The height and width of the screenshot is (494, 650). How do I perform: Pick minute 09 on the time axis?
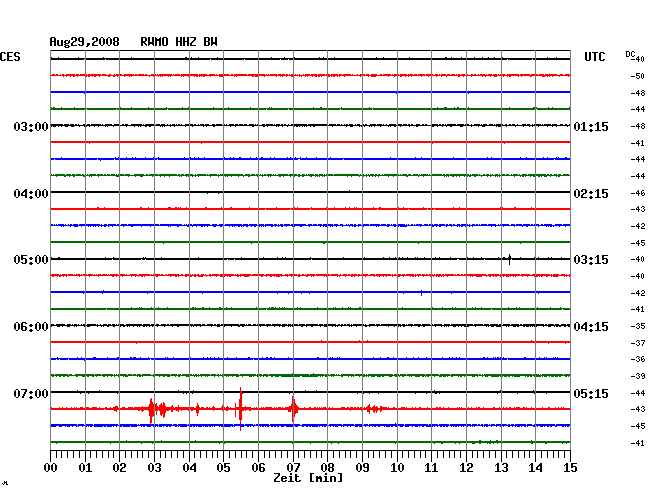click(x=362, y=468)
